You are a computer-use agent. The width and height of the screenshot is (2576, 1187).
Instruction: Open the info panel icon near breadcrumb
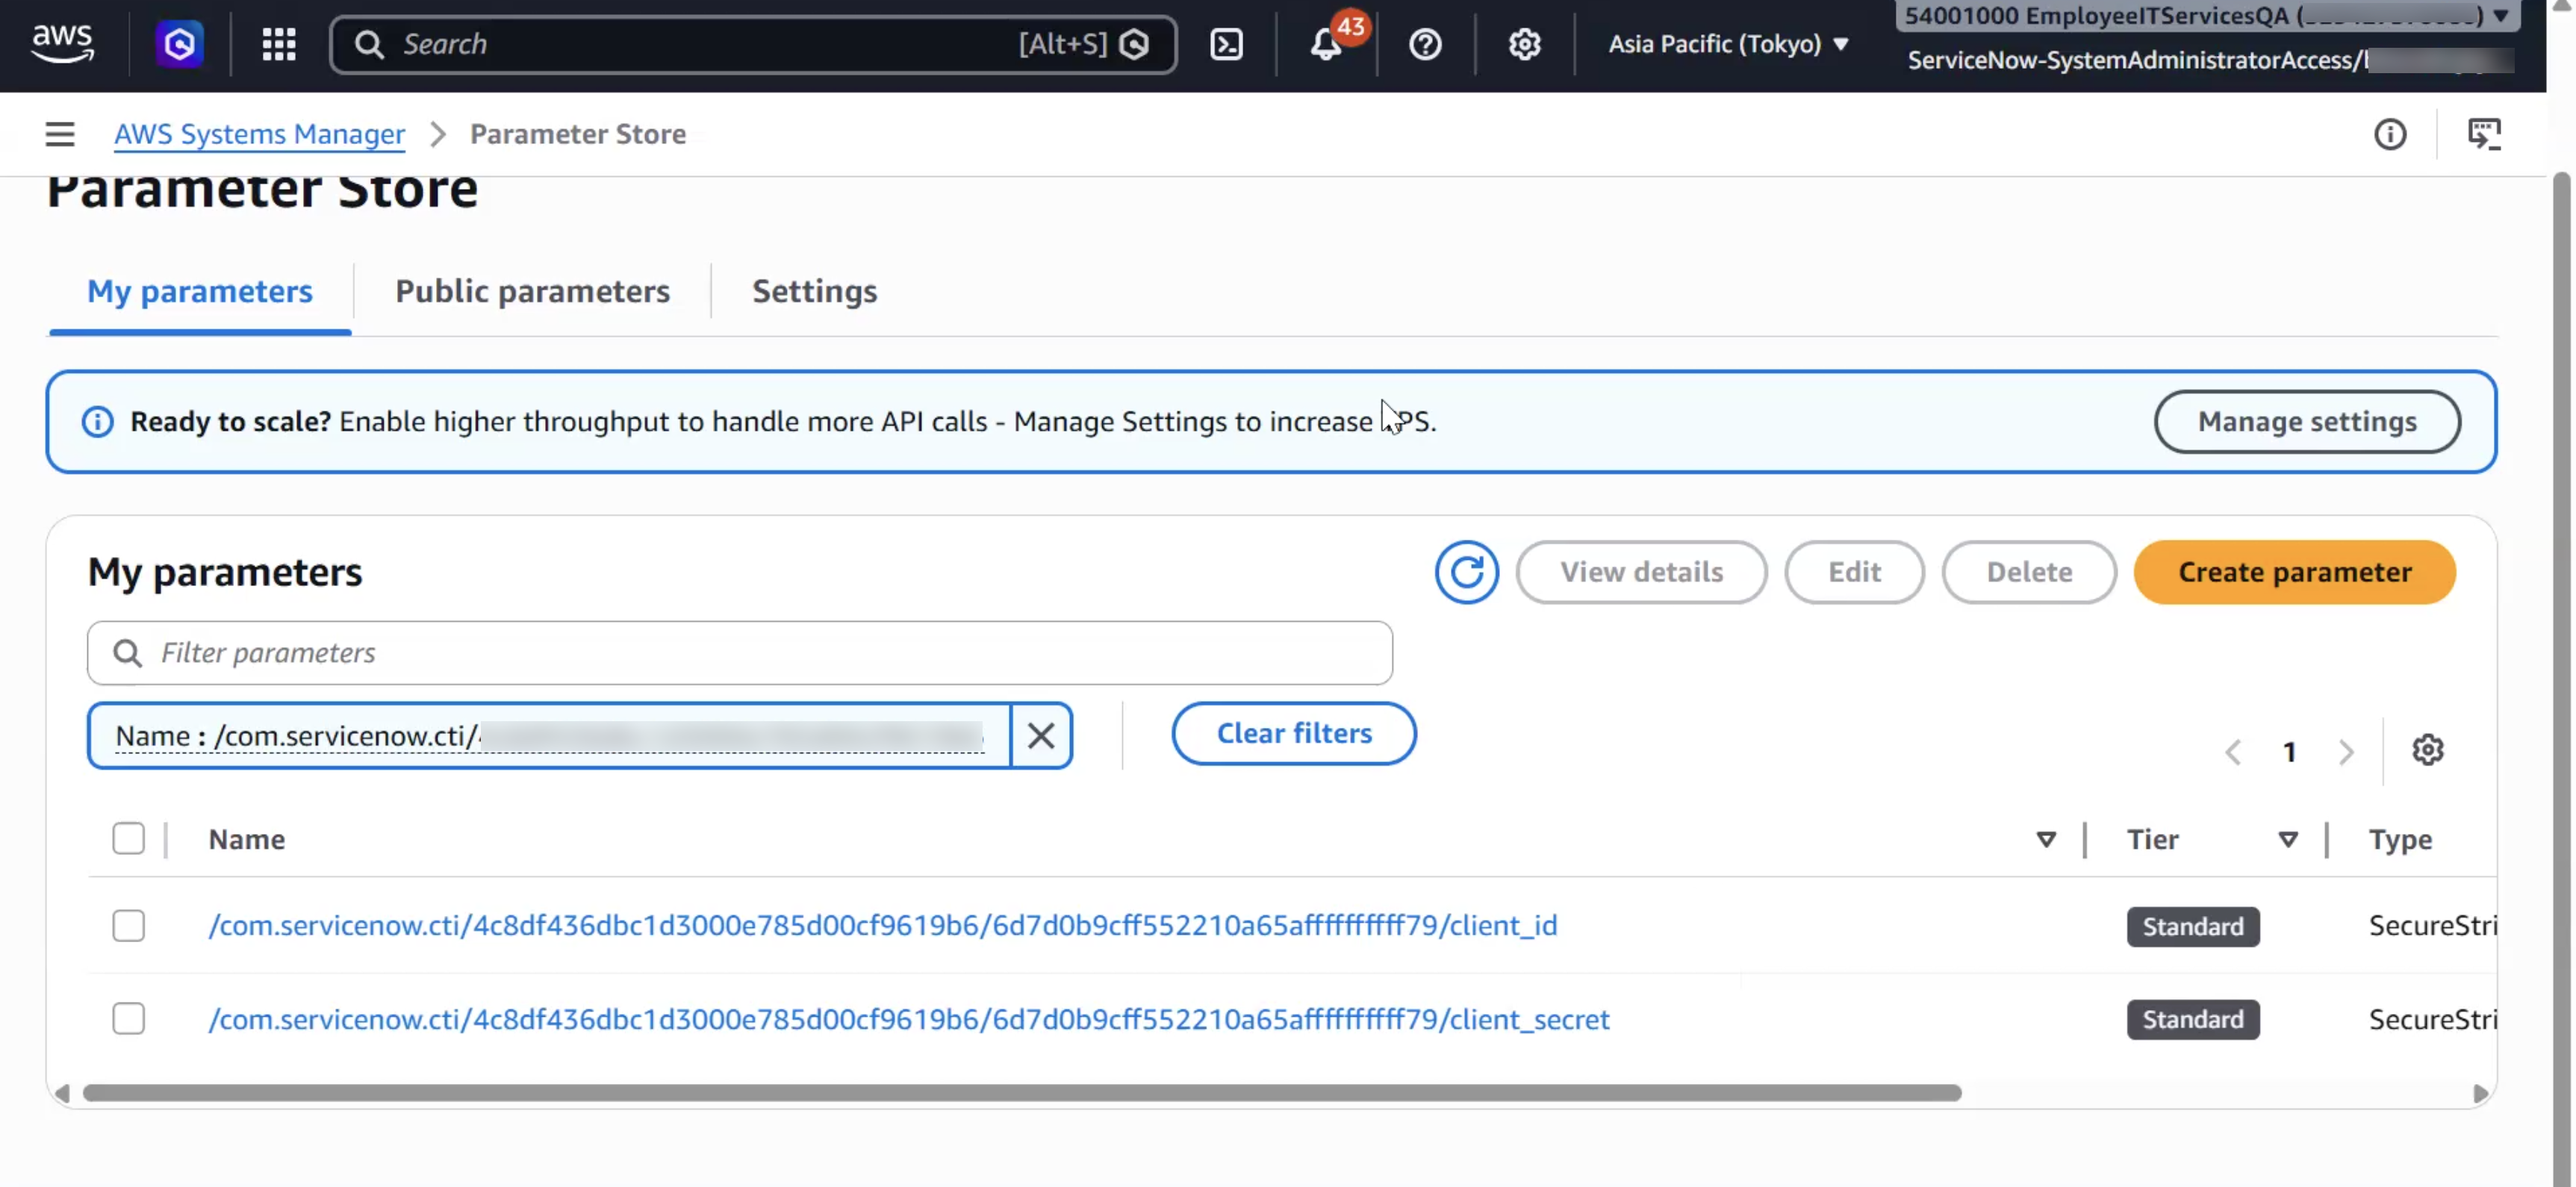tap(2390, 134)
